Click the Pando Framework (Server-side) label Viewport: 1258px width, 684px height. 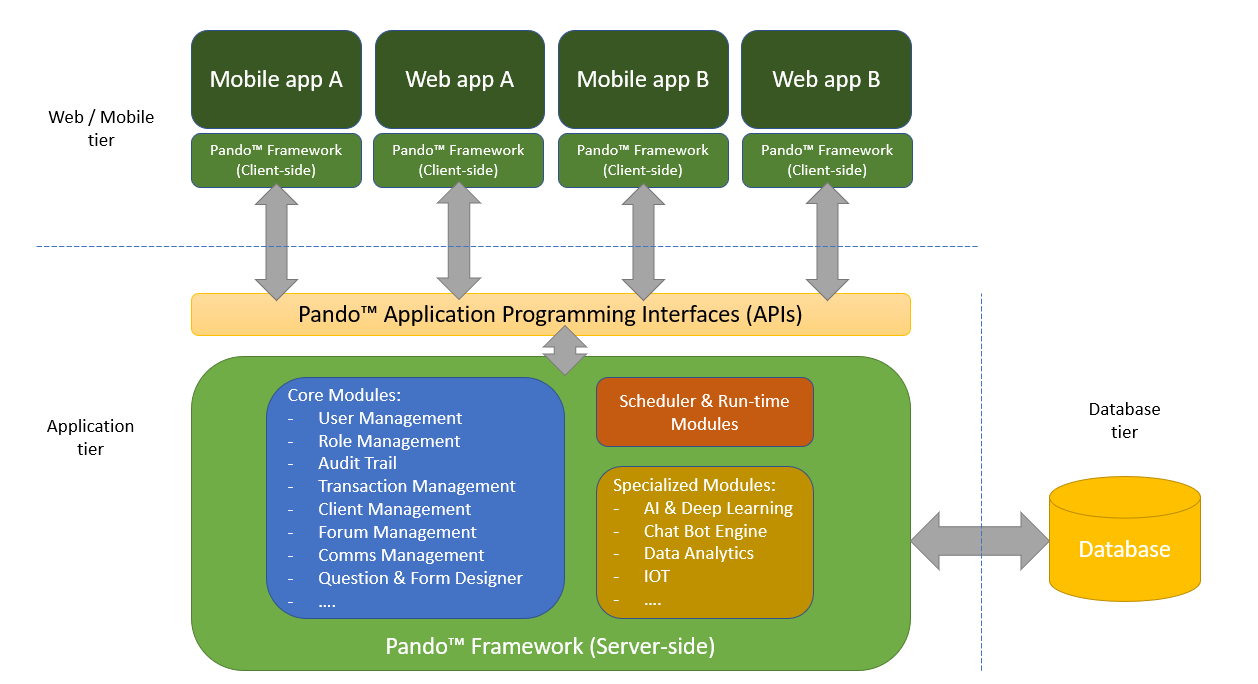click(550, 646)
